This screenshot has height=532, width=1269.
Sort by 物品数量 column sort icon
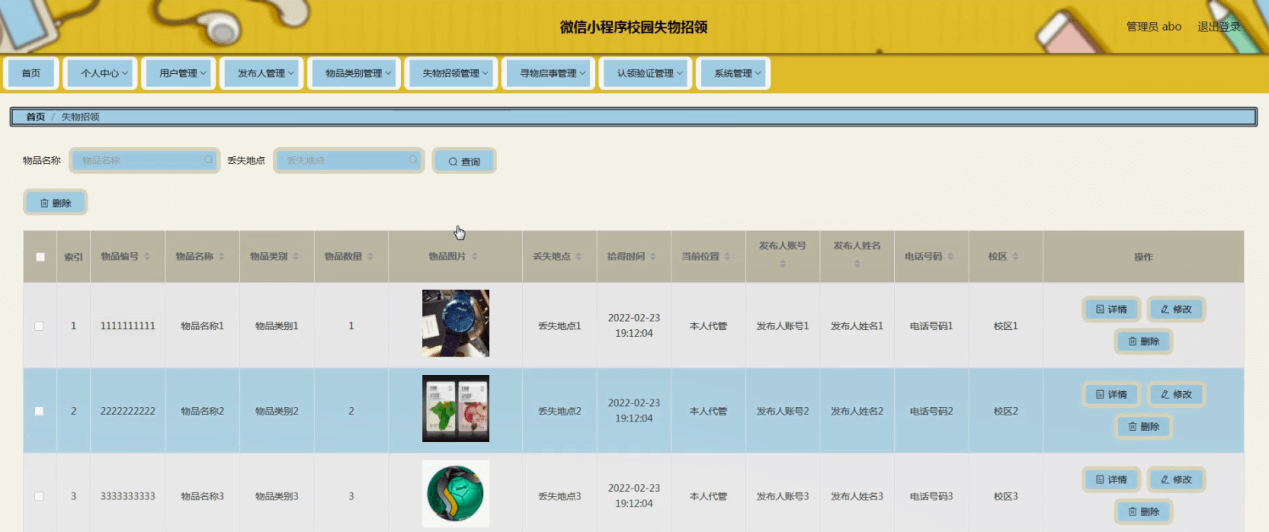coord(371,257)
